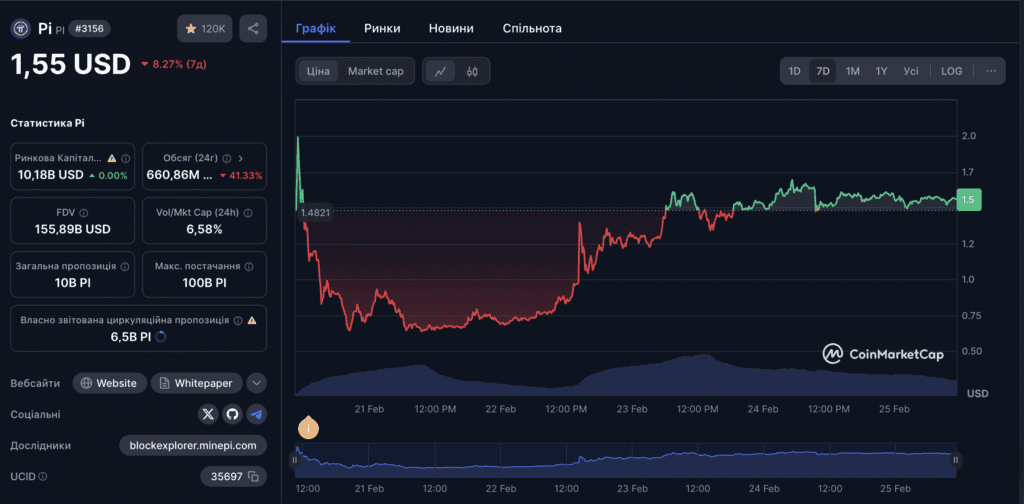The height and width of the screenshot is (504, 1024).
Task: Click the #3156 rank badge
Action: tap(90, 29)
